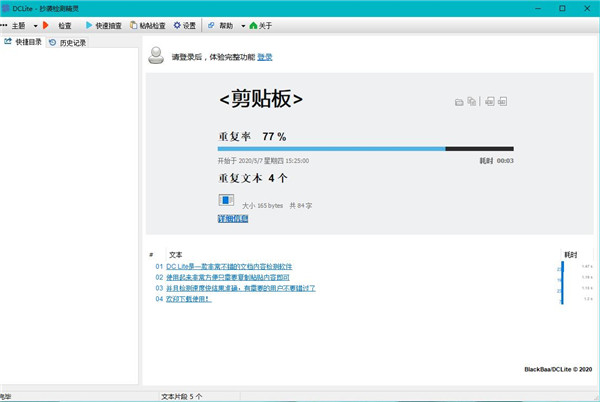Viewport: 600px width, 402px height.
Task: Expand the dropdown arrow beside 帮助
Action: tap(243, 25)
